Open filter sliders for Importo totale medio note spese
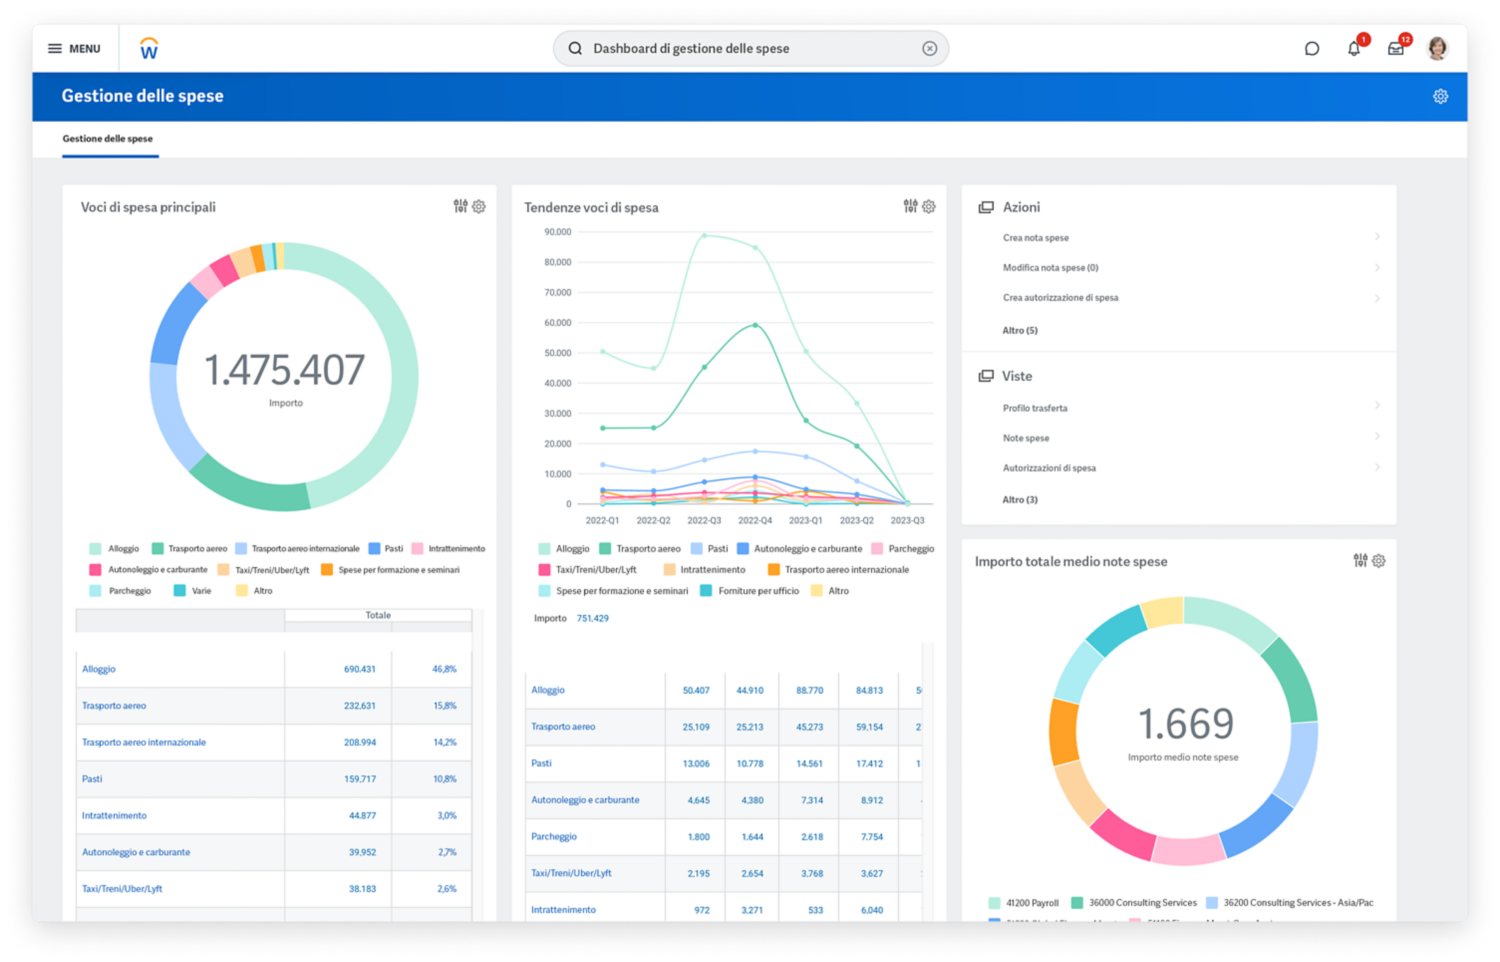This screenshot has width=1500, height=962. tap(1360, 560)
